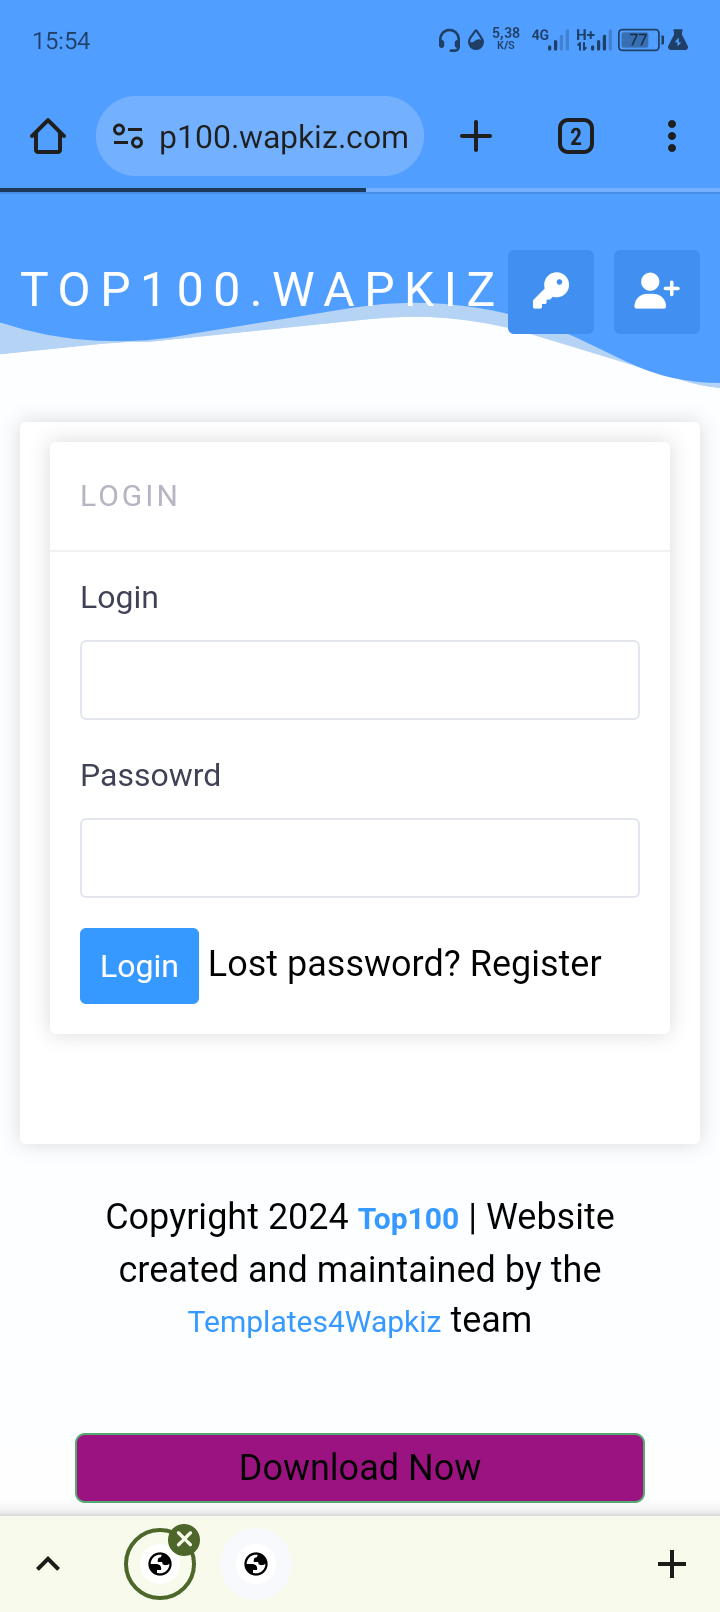
Task: Tap the browser home icon
Action: click(x=48, y=136)
